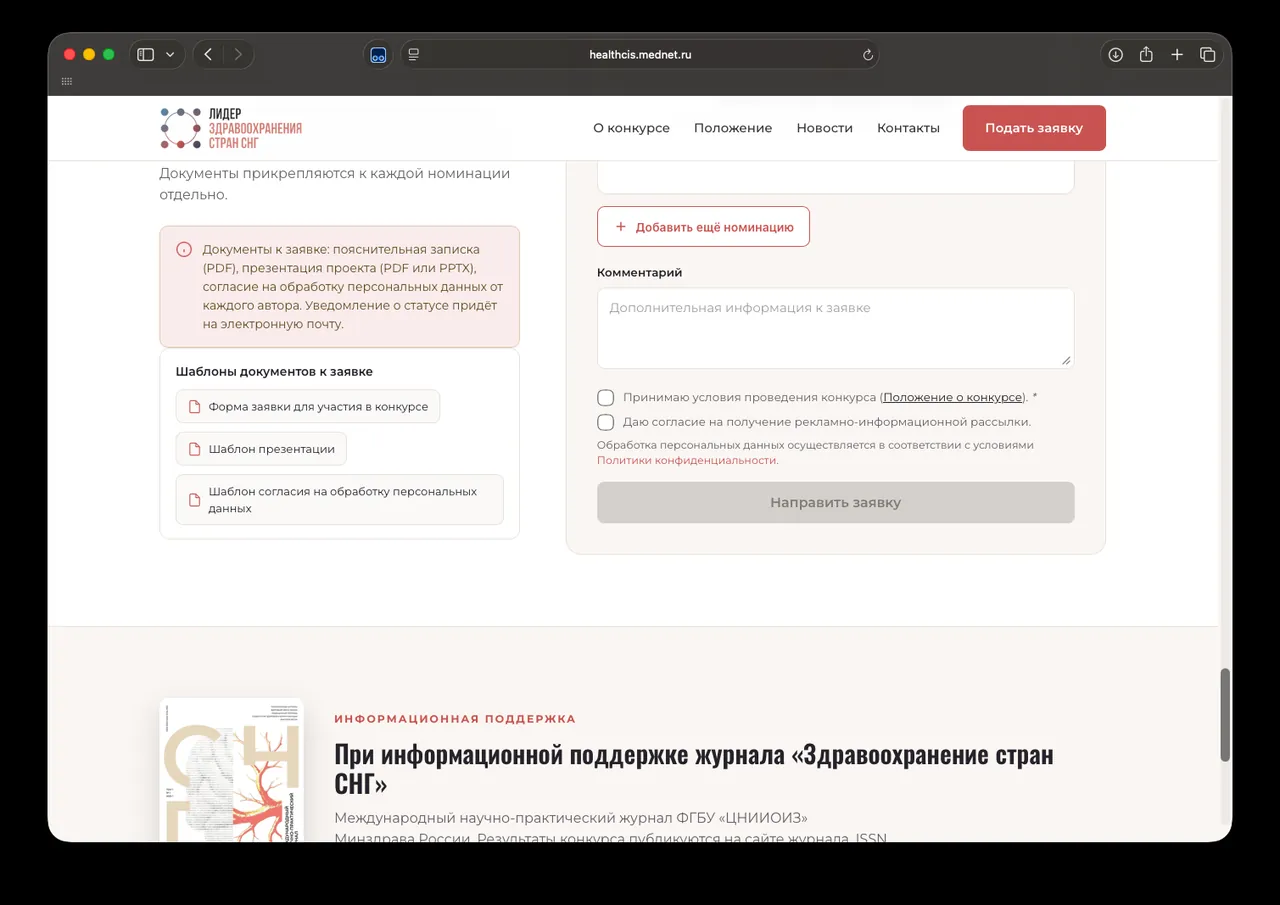Image resolution: width=1280 pixels, height=905 pixels.
Task: Download the Шаблон презентации template
Action: click(261, 449)
